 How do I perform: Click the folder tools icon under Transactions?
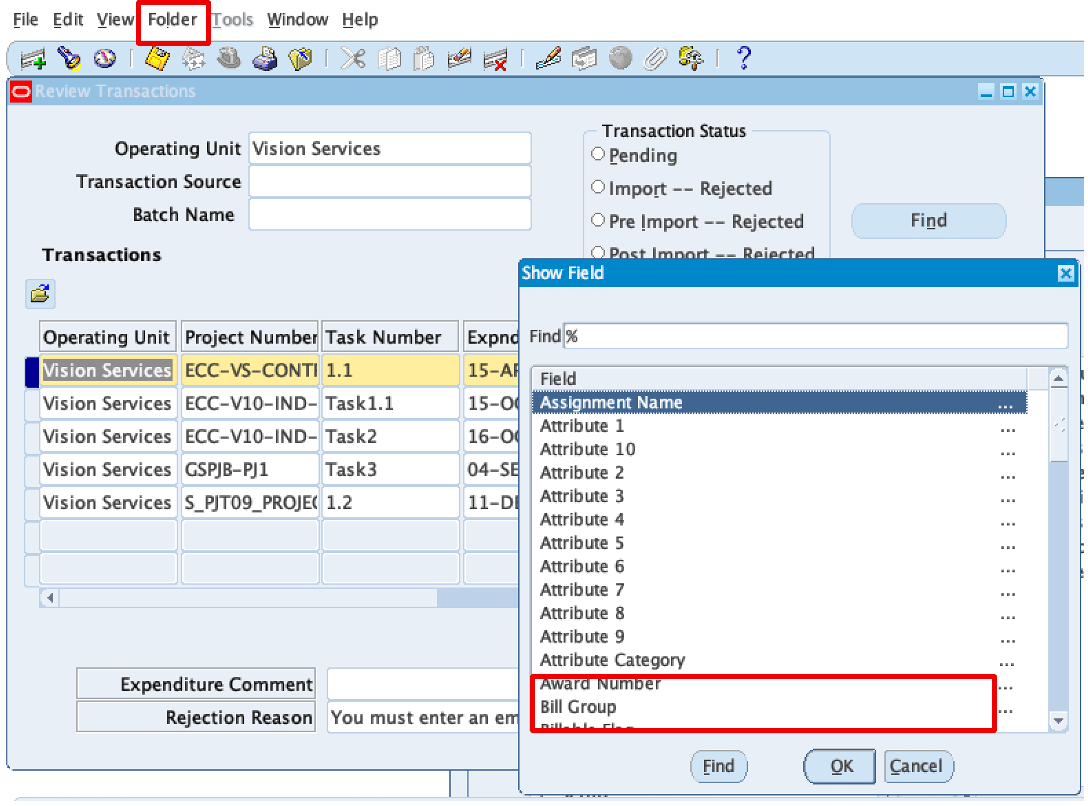pyautogui.click(x=40, y=294)
